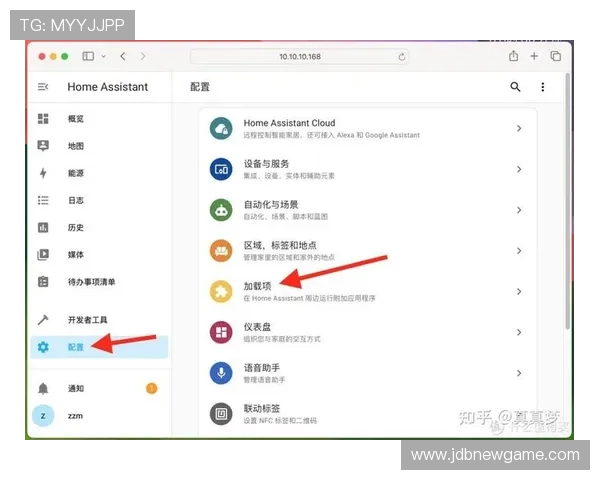Click the page vertical scrollbar
The width and height of the screenshot is (600, 480).
click(x=567, y=201)
